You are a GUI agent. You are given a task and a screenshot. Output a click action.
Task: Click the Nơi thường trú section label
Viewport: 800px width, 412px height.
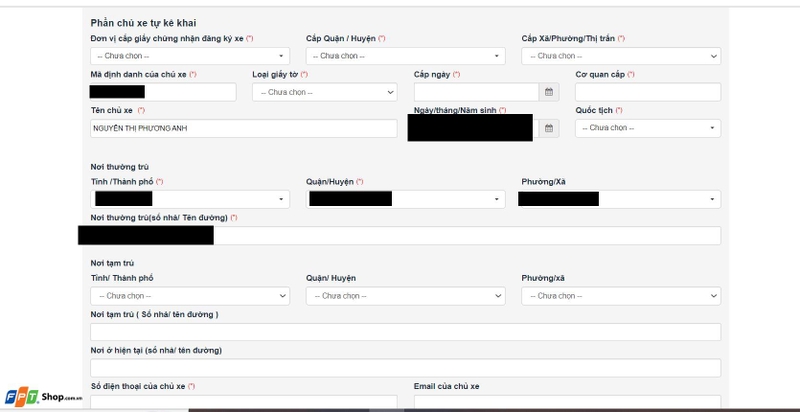pyautogui.click(x=120, y=167)
